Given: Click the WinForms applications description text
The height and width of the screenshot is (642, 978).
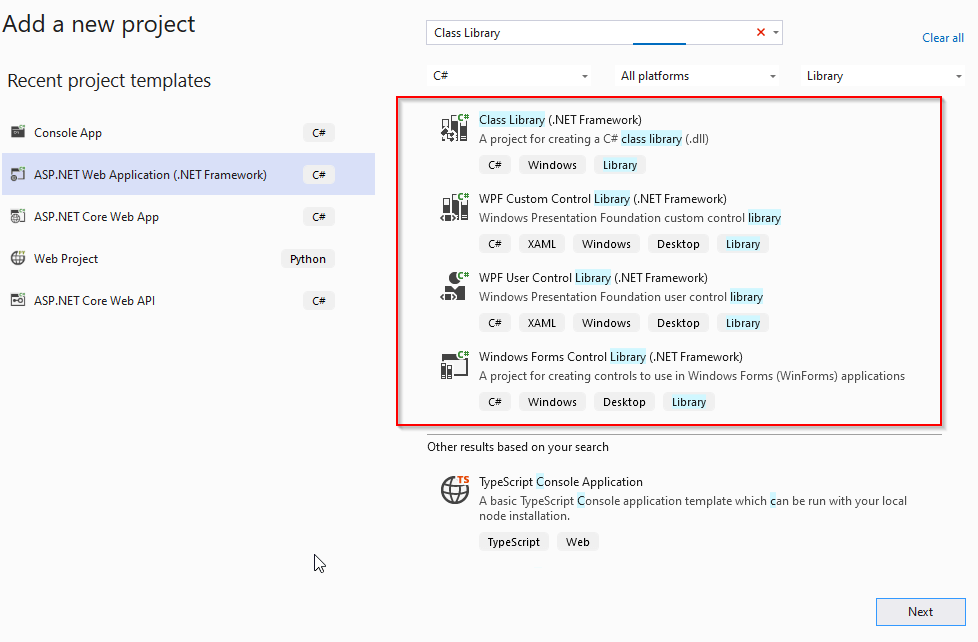Looking at the screenshot, I should [x=692, y=376].
